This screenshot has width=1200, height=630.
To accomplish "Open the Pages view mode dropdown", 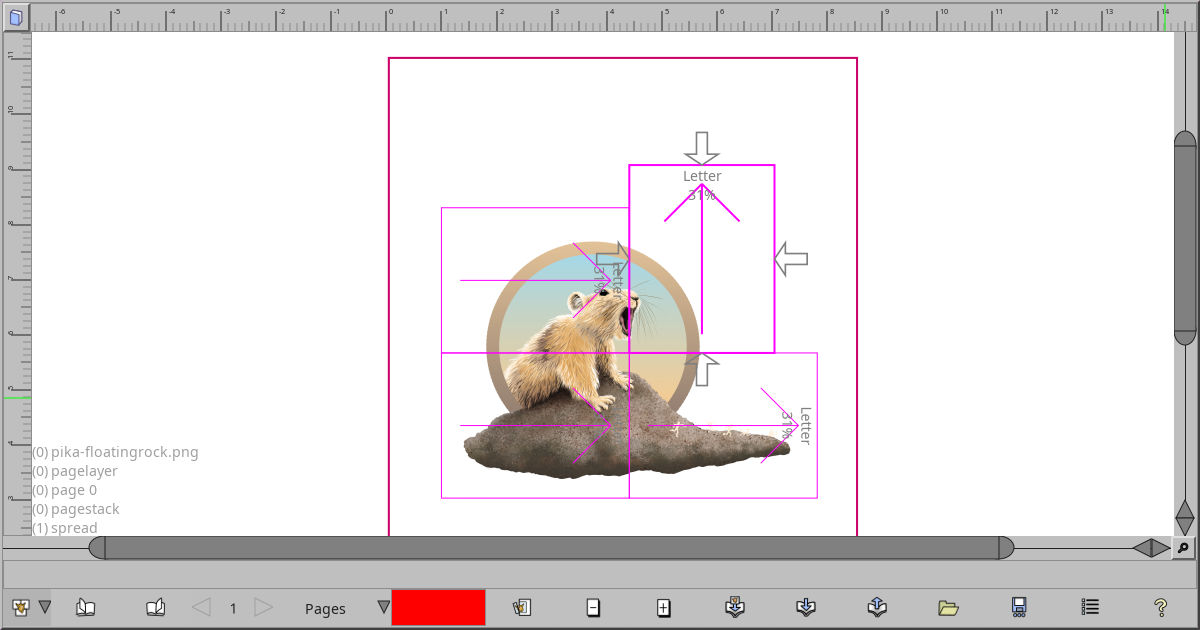I will pos(382,606).
